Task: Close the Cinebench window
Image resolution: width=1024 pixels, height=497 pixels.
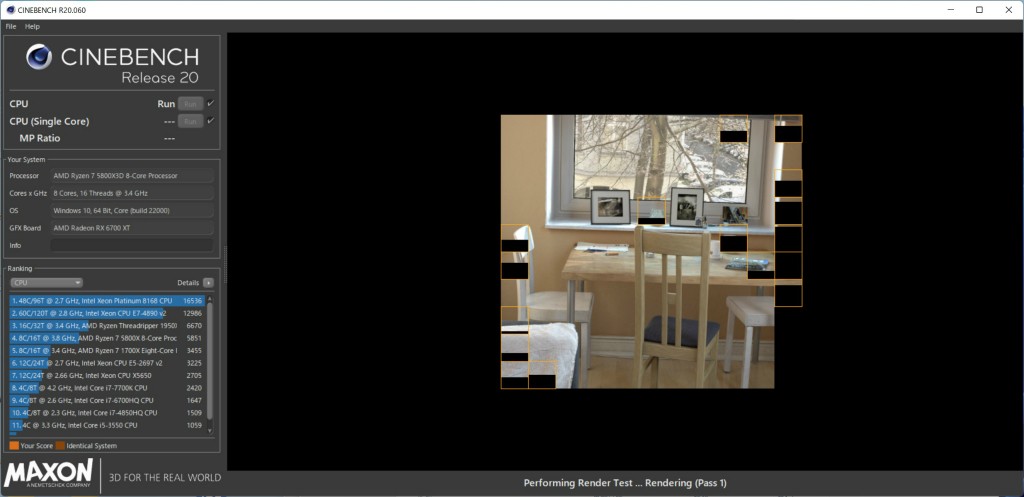Action: tap(1009, 10)
